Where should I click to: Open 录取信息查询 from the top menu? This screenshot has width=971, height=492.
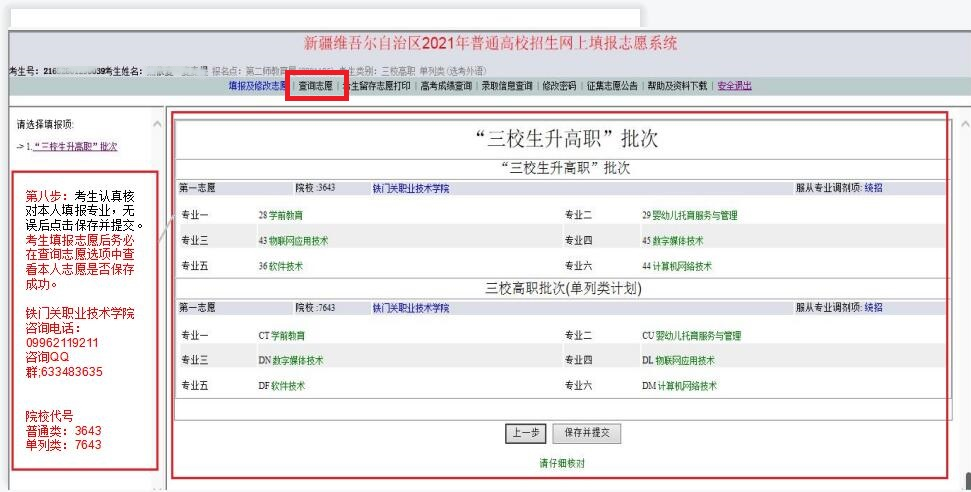pos(506,86)
